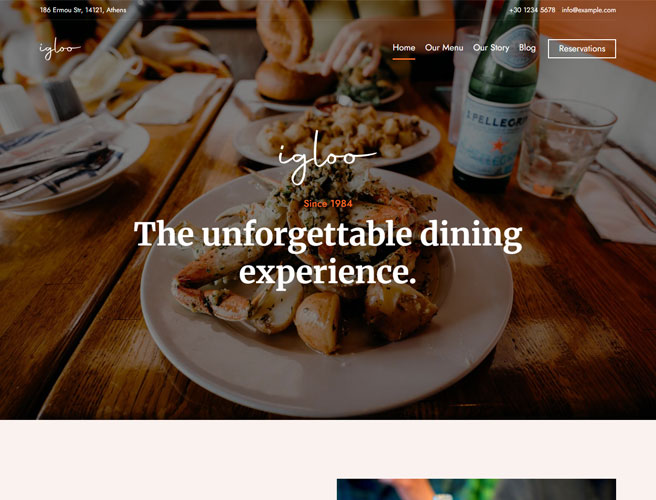Call the +30 1234 5678 phone number

(x=532, y=10)
